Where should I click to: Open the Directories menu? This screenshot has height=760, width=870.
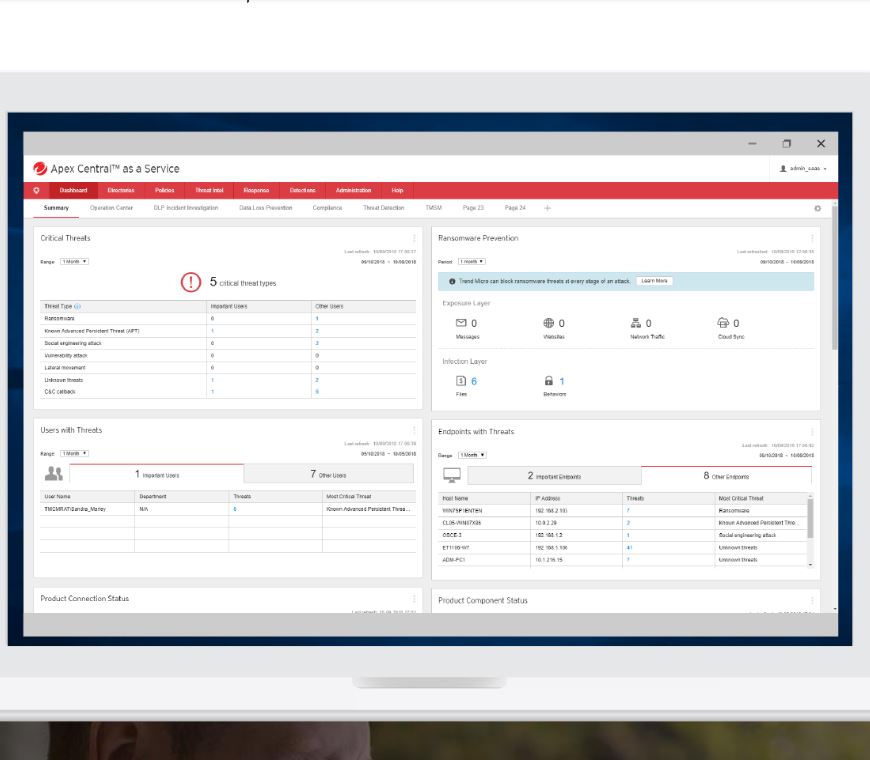coord(121,190)
